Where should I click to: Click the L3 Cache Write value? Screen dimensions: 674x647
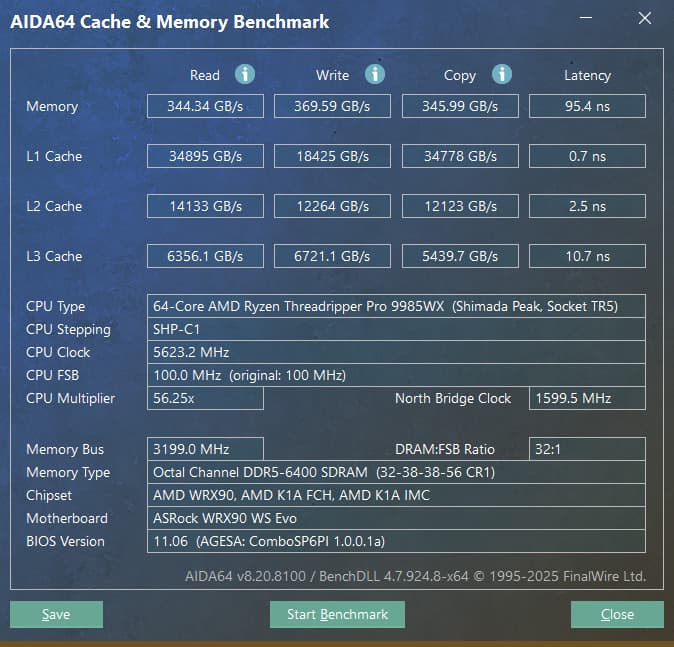click(x=333, y=256)
